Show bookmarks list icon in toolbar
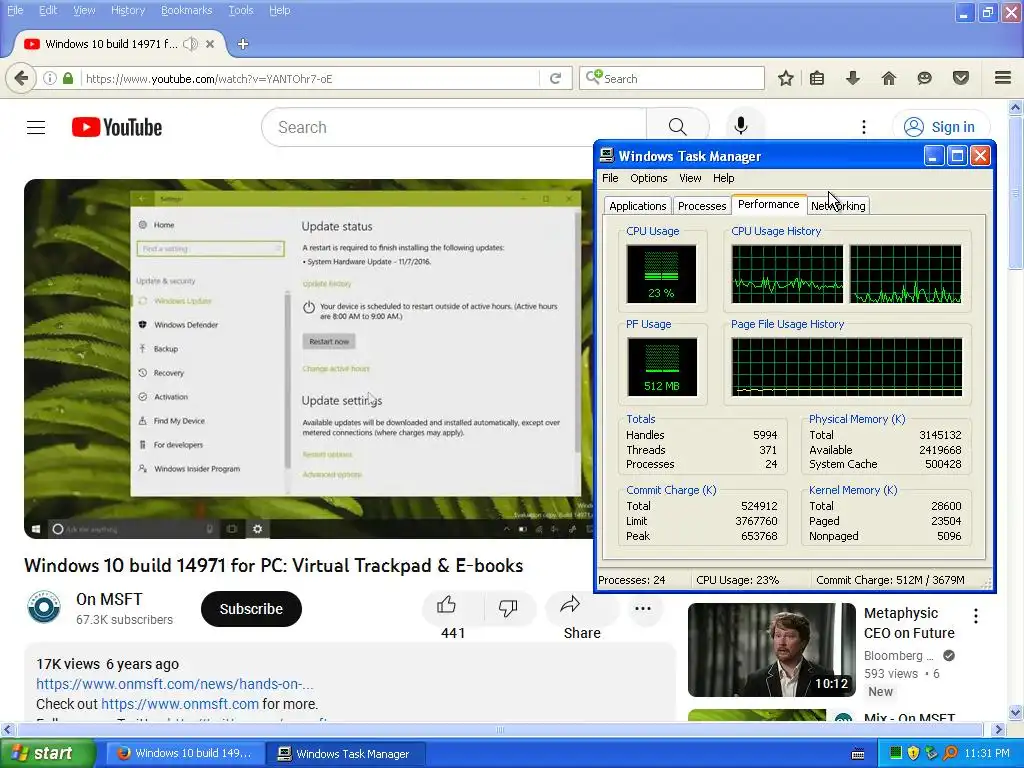The width and height of the screenshot is (1024, 768). [816, 78]
